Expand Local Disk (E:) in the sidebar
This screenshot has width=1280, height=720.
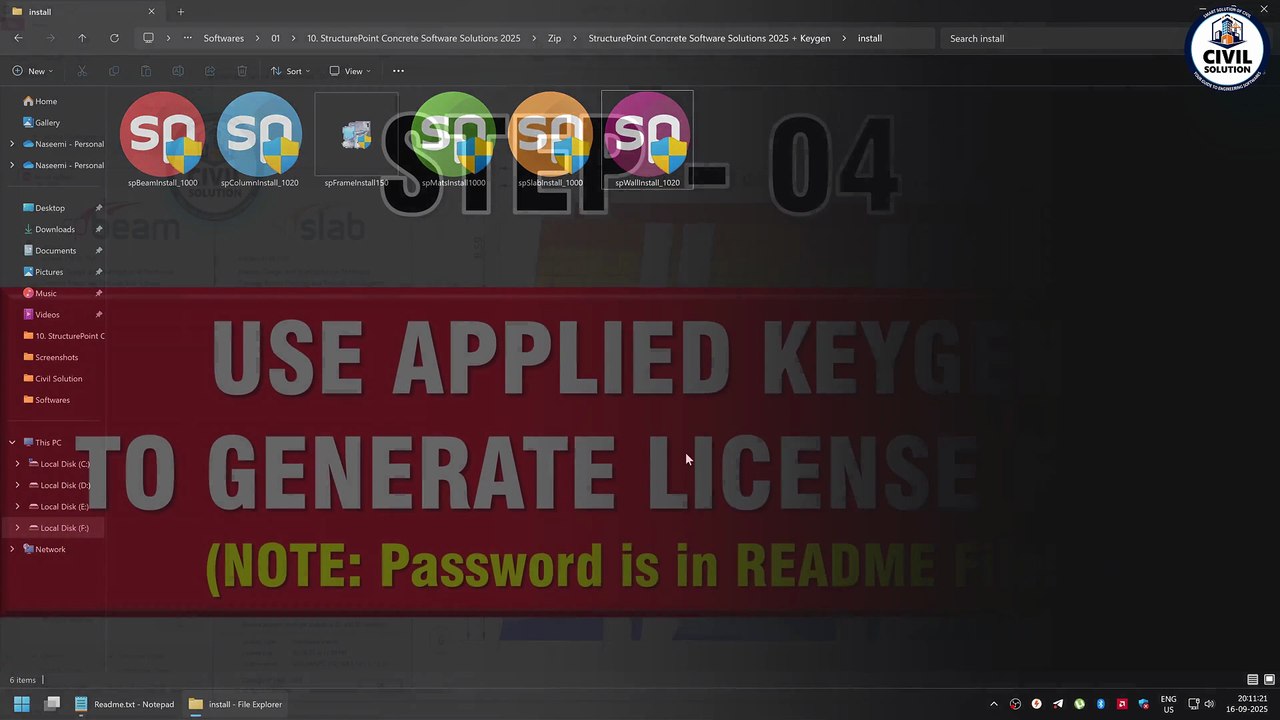coord(17,506)
